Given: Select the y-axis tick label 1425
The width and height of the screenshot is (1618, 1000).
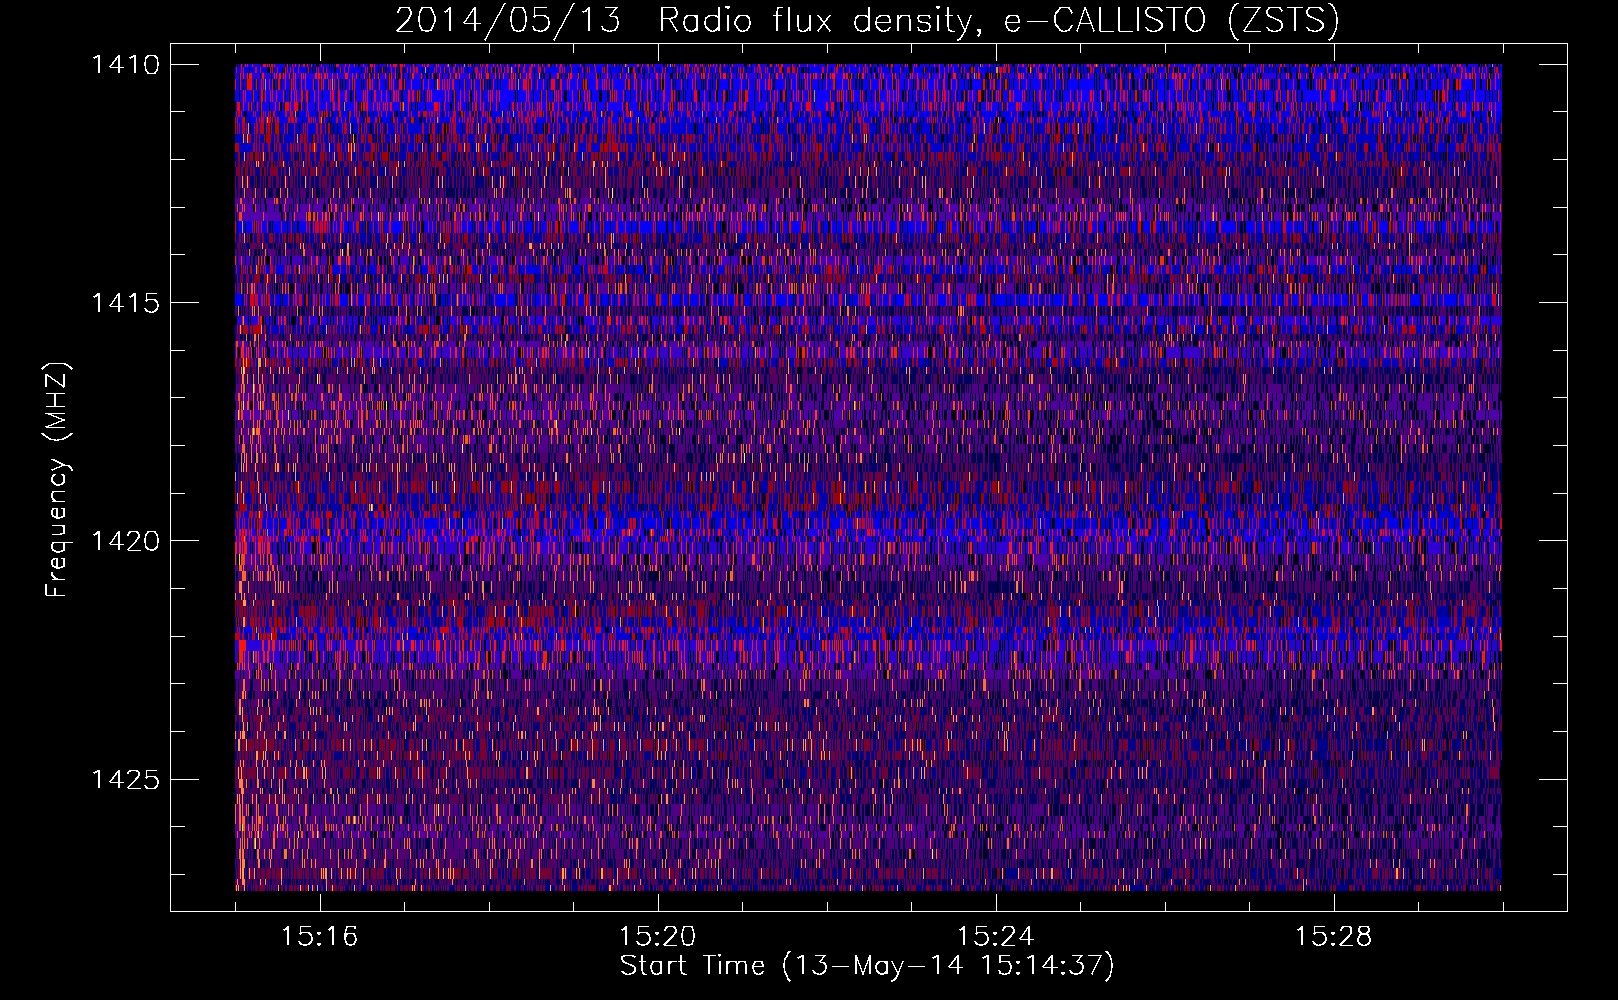Looking at the screenshot, I should point(125,779).
